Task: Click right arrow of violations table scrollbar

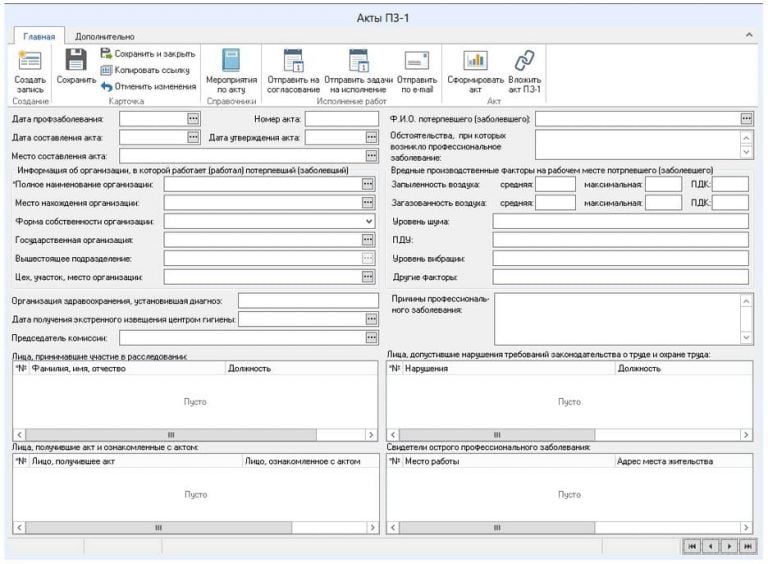Action: tap(746, 435)
